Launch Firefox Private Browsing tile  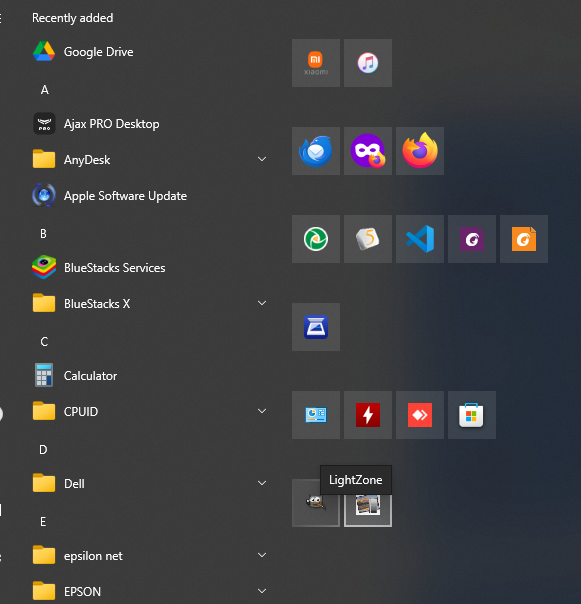tap(368, 151)
